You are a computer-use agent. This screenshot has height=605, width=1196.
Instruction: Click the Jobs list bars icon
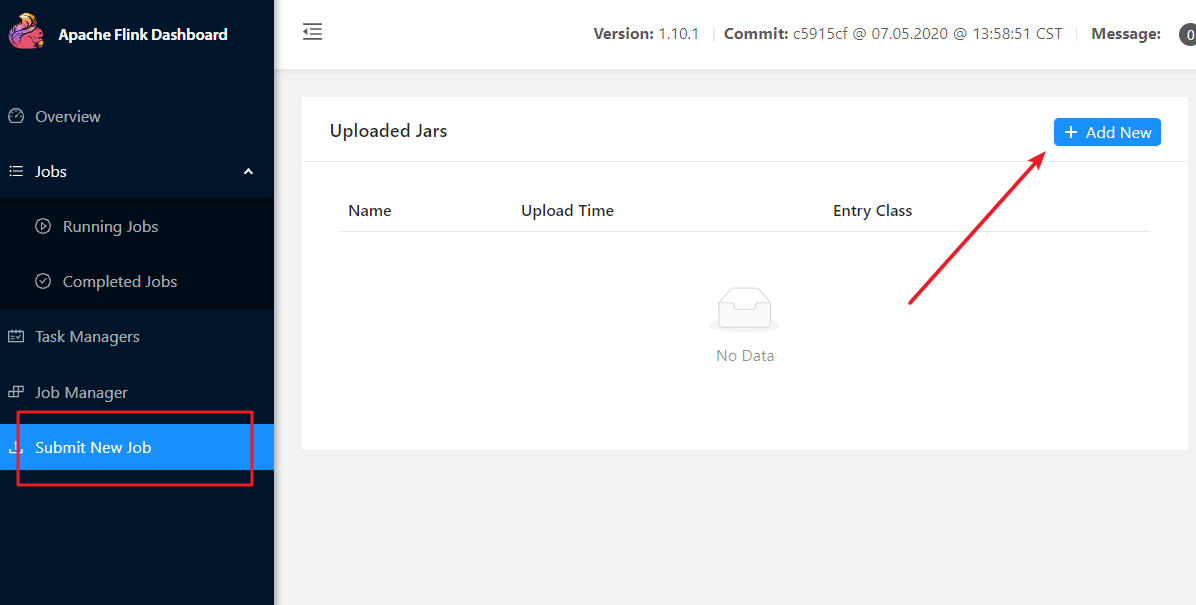[16, 172]
